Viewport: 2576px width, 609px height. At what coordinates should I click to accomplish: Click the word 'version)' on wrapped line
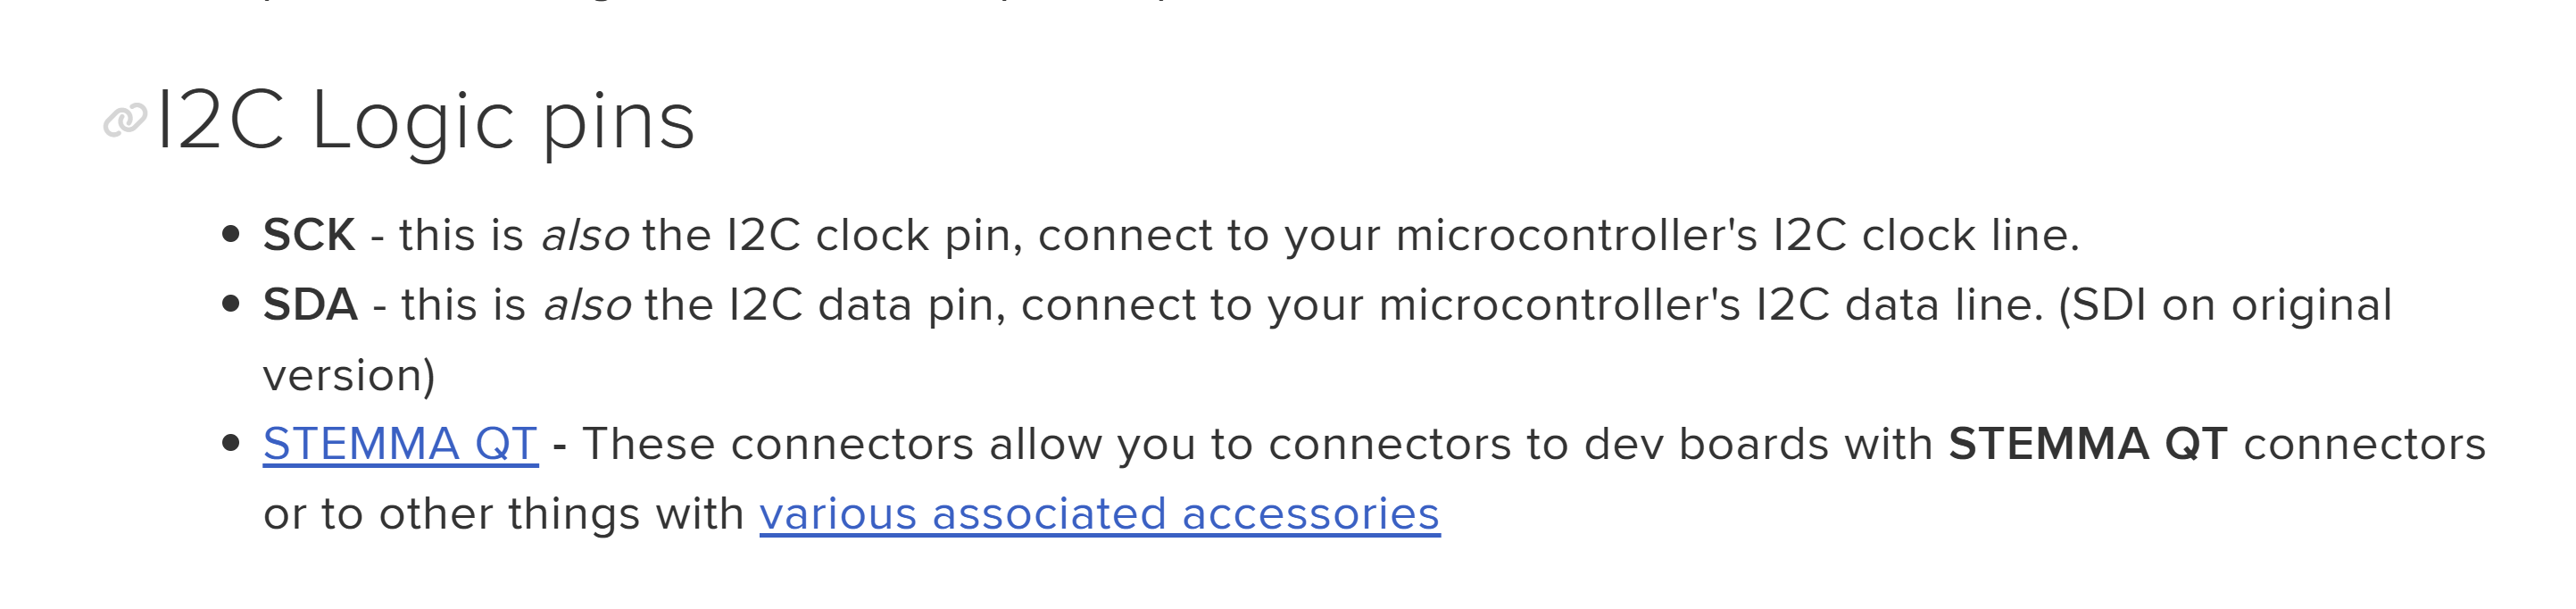349,375
